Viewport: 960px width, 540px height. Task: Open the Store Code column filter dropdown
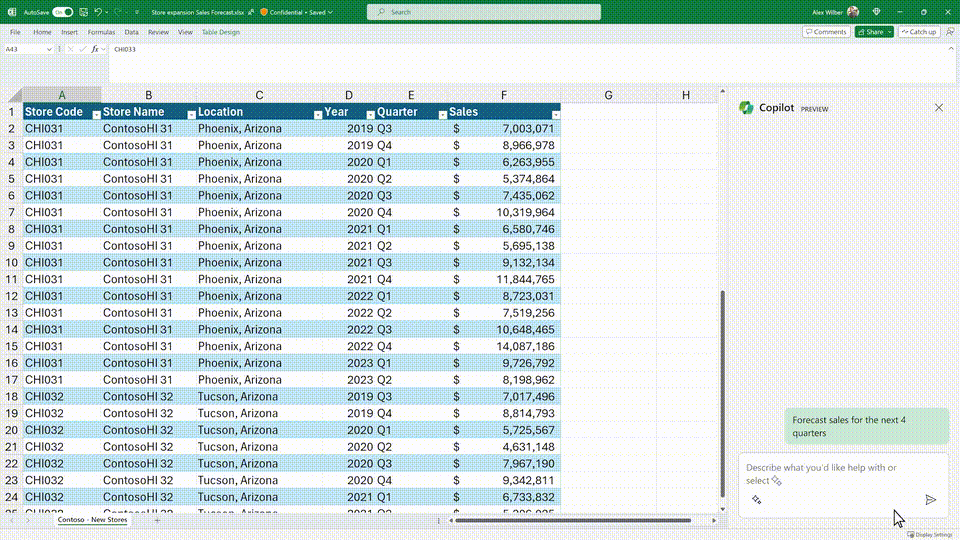[x=96, y=114]
